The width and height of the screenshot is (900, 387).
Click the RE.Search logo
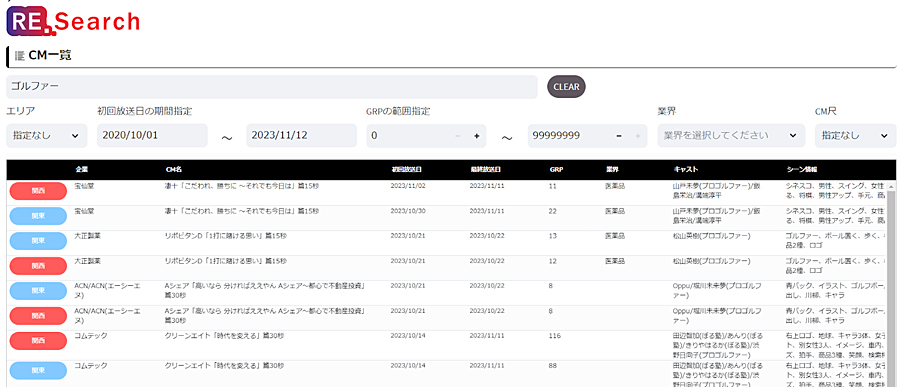pyautogui.click(x=73, y=21)
